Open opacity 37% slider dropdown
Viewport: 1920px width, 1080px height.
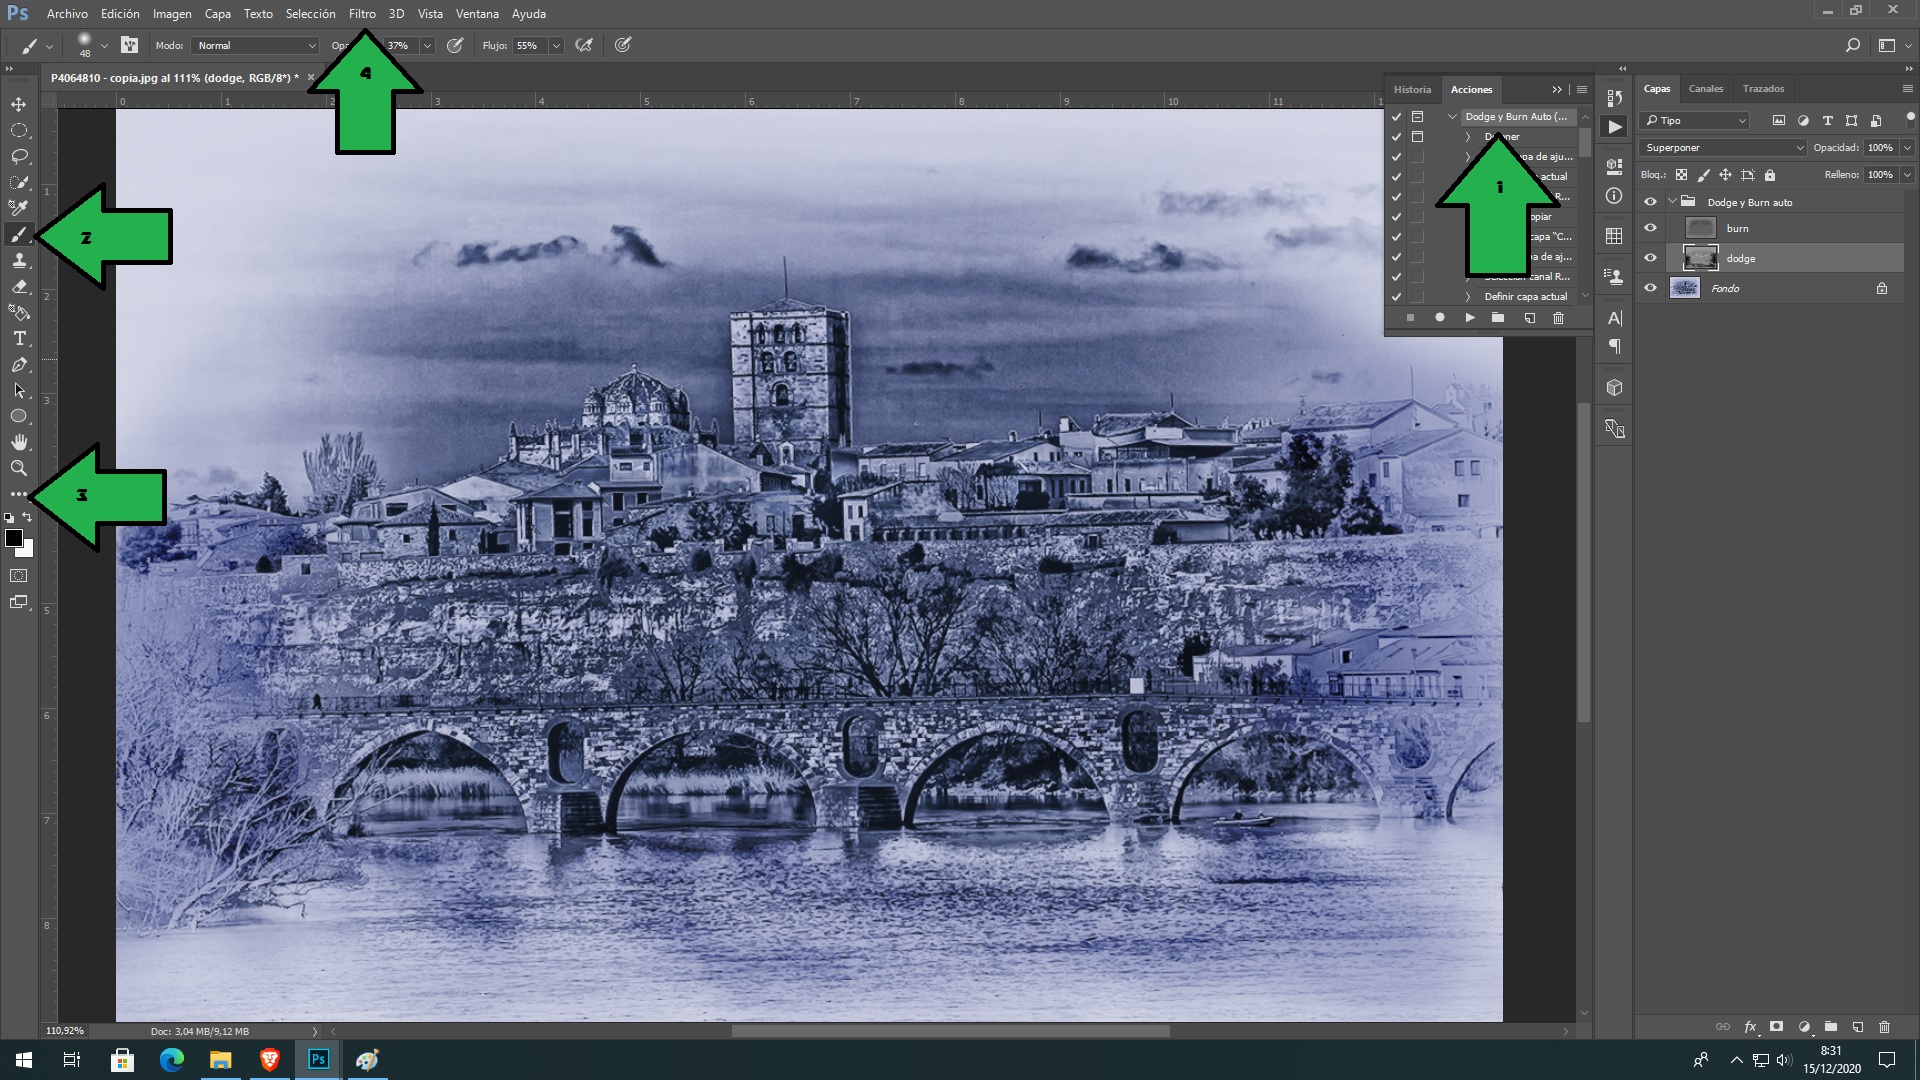pyautogui.click(x=427, y=46)
